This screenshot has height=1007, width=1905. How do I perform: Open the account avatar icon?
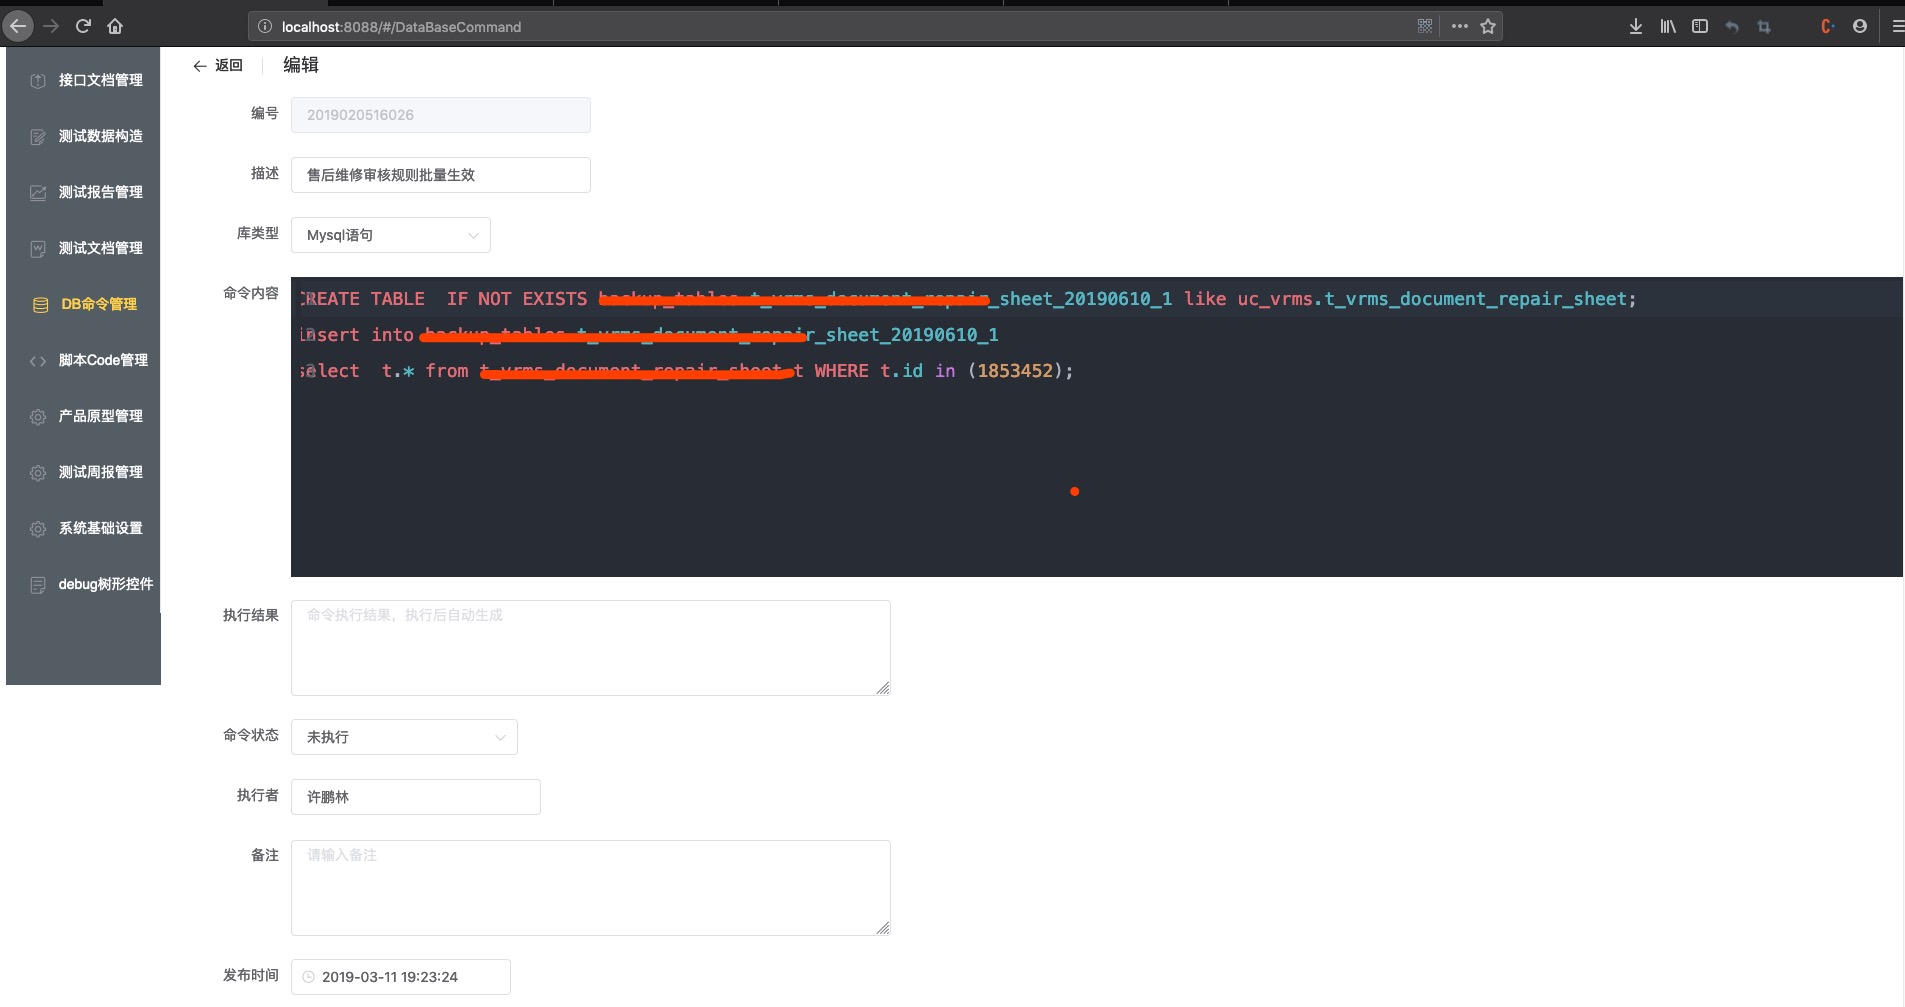click(1860, 26)
